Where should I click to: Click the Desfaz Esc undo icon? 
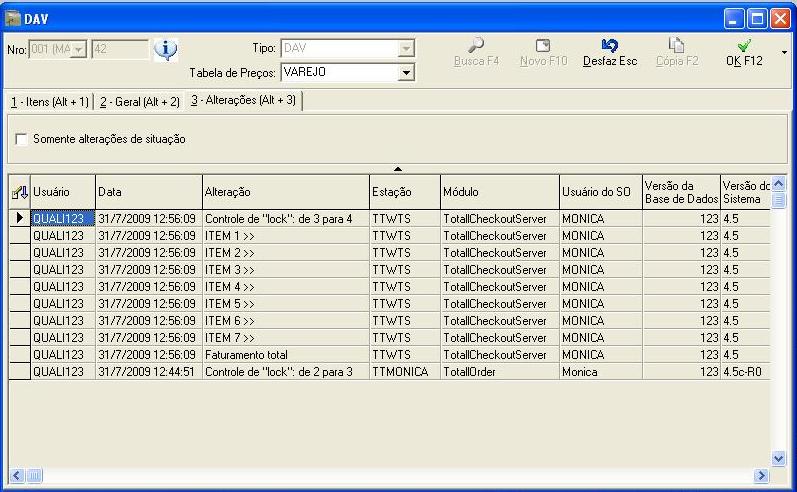(x=609, y=46)
